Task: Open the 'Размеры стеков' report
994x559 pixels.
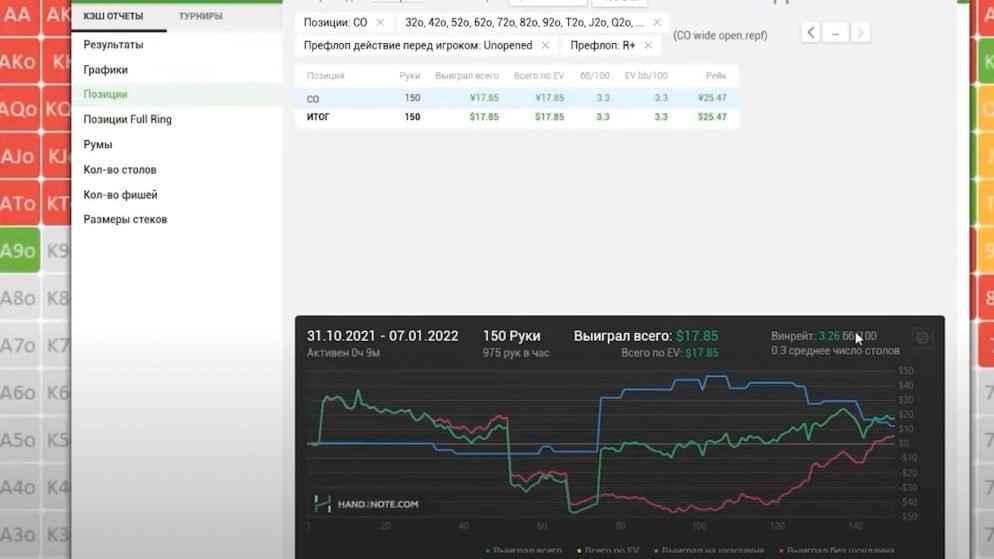Action: (125, 219)
